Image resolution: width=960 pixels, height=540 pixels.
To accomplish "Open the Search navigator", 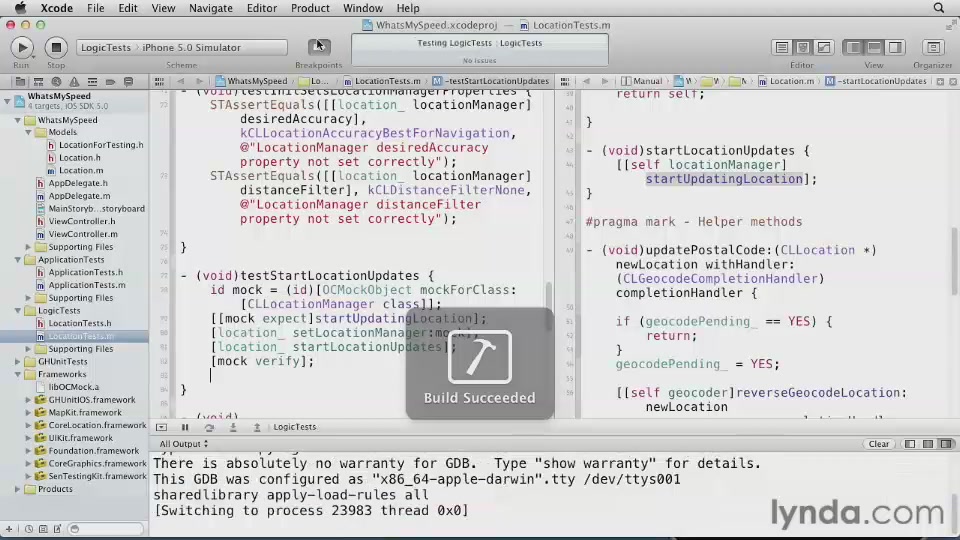I will (x=56, y=81).
